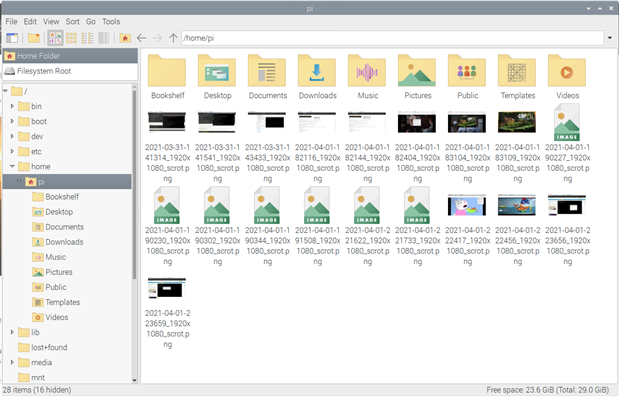Open a new window via toolbar icon

(12, 38)
